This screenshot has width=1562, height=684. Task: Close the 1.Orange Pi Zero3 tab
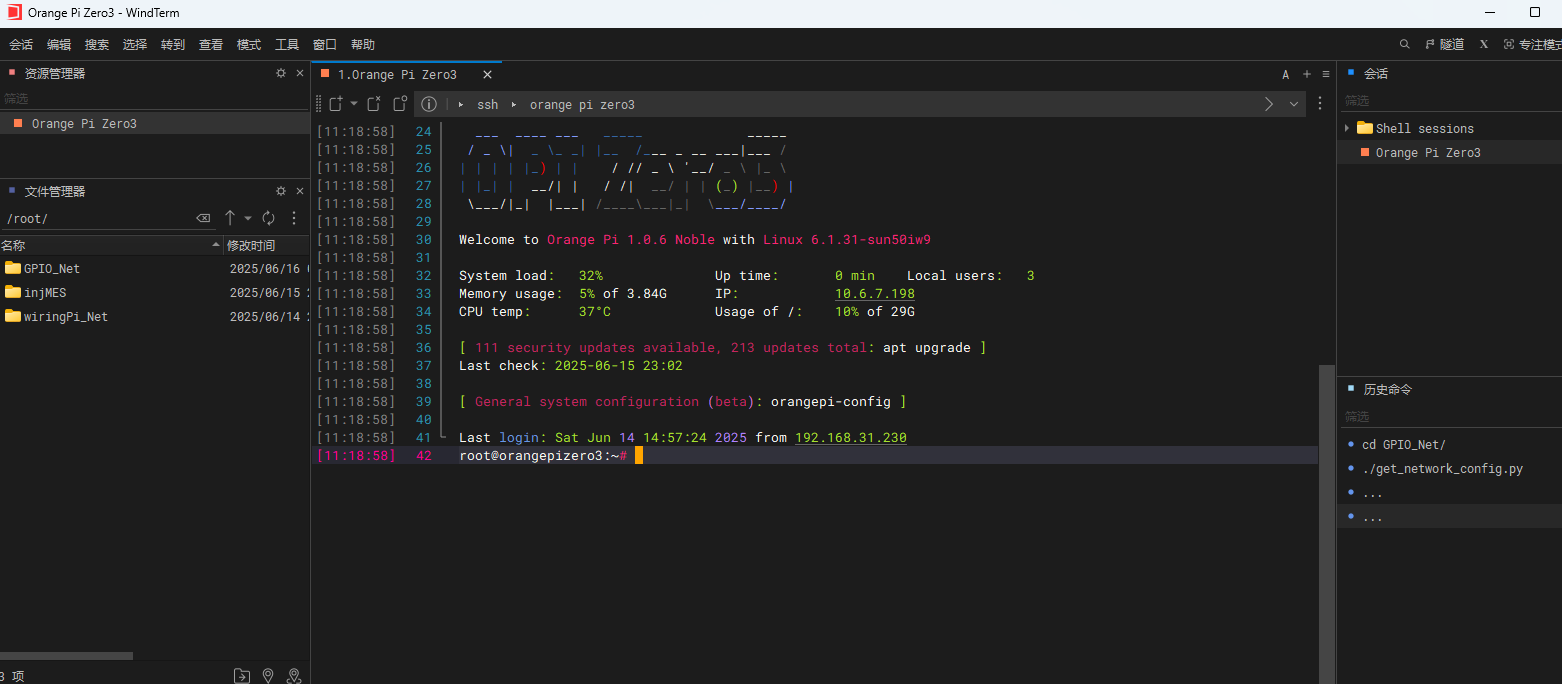click(488, 75)
